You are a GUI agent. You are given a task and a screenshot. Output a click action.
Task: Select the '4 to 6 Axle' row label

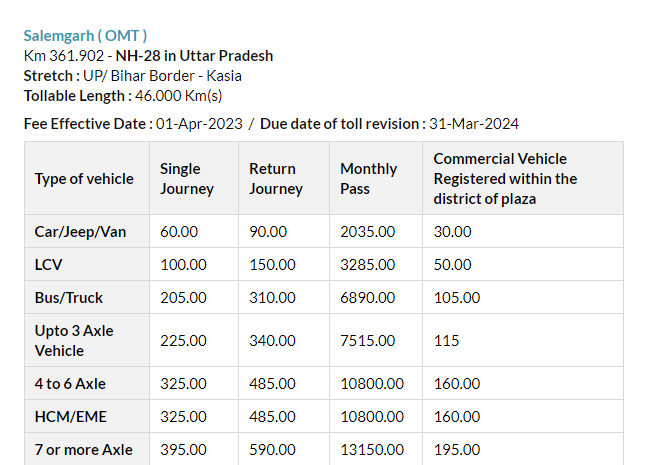[70, 383]
